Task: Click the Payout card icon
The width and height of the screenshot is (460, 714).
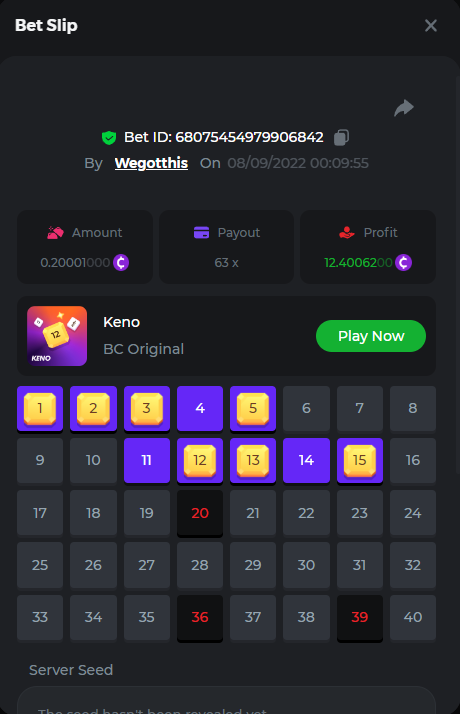Action: click(x=201, y=232)
